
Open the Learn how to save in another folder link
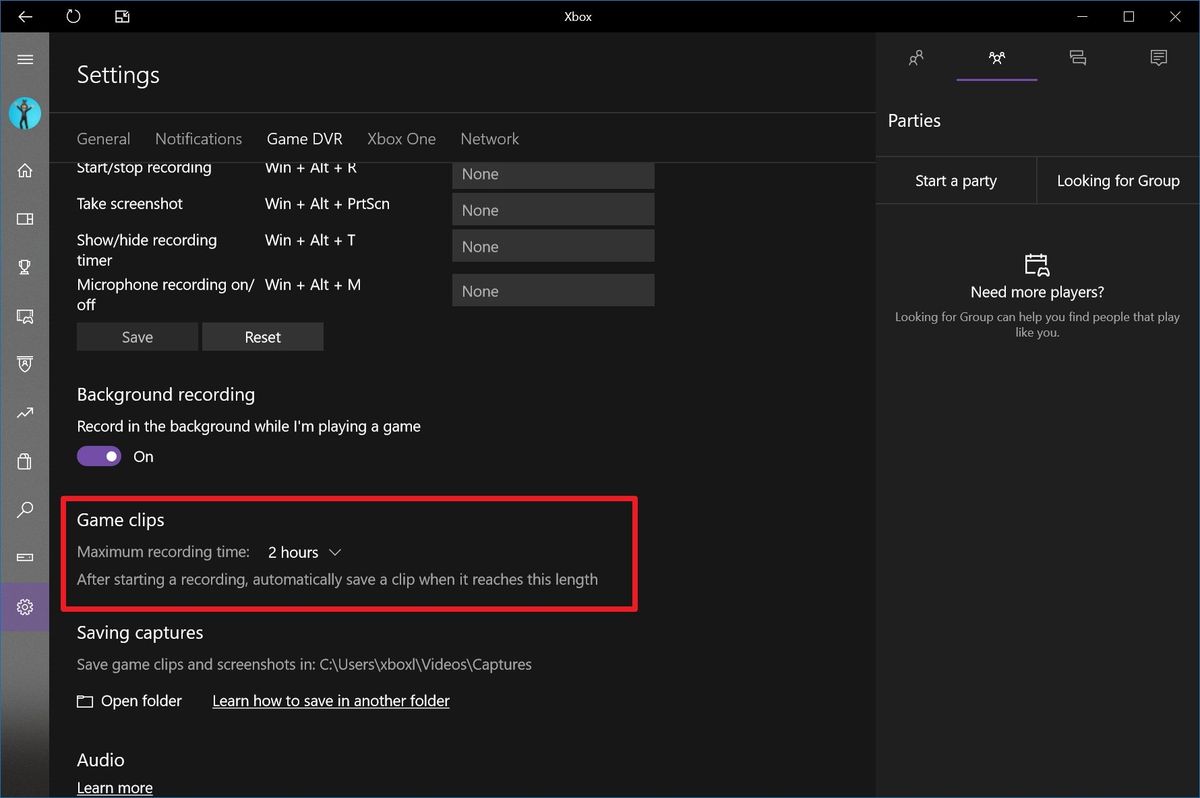pyautogui.click(x=330, y=700)
